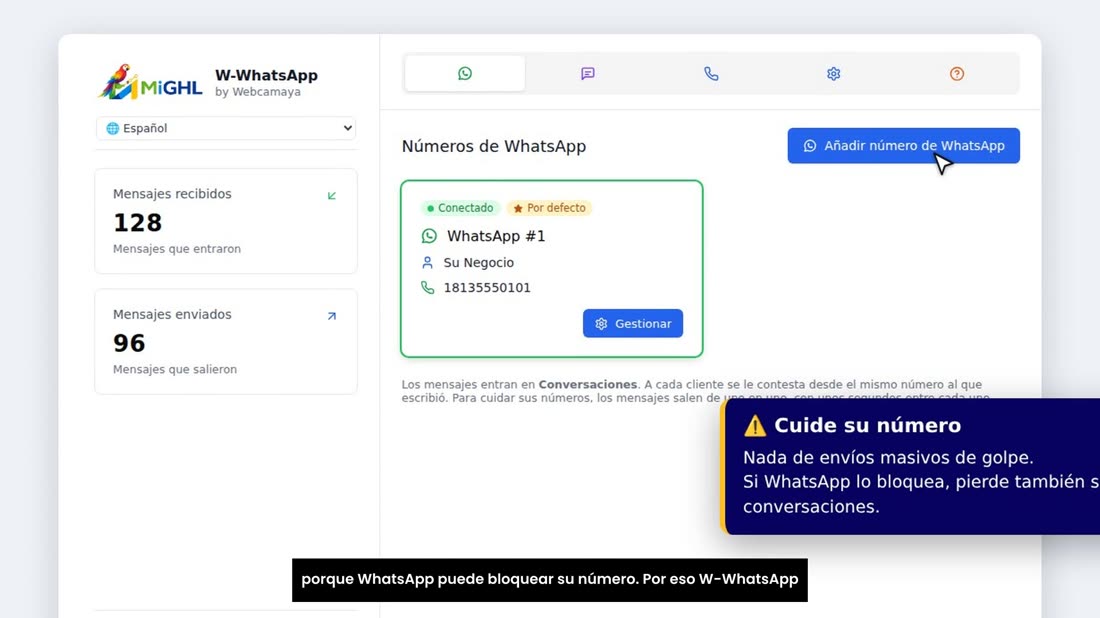Click the 'Mensajes que salieron' caption
This screenshot has height=618, width=1100.
(175, 370)
